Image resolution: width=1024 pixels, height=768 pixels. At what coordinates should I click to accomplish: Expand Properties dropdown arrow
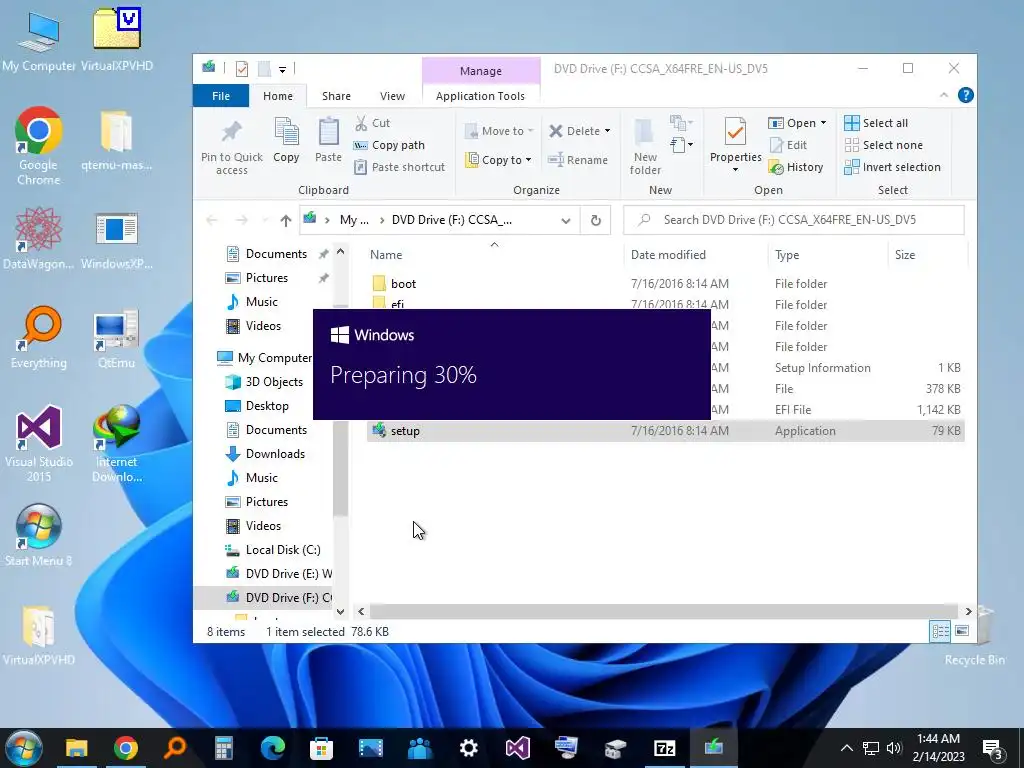735,170
